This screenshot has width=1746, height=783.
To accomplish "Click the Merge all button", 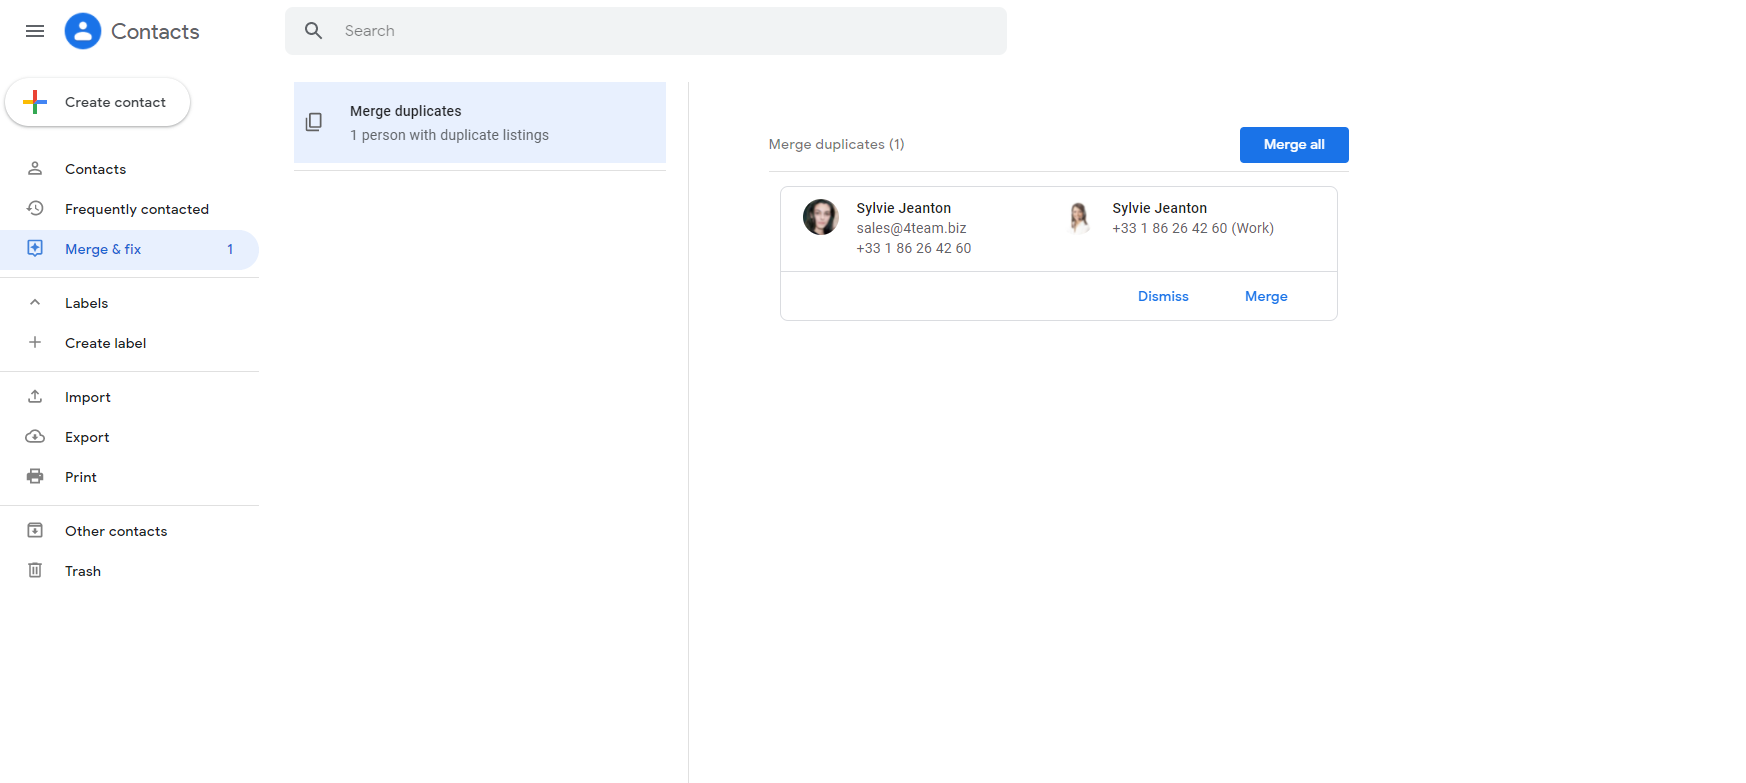I will pos(1294,145).
